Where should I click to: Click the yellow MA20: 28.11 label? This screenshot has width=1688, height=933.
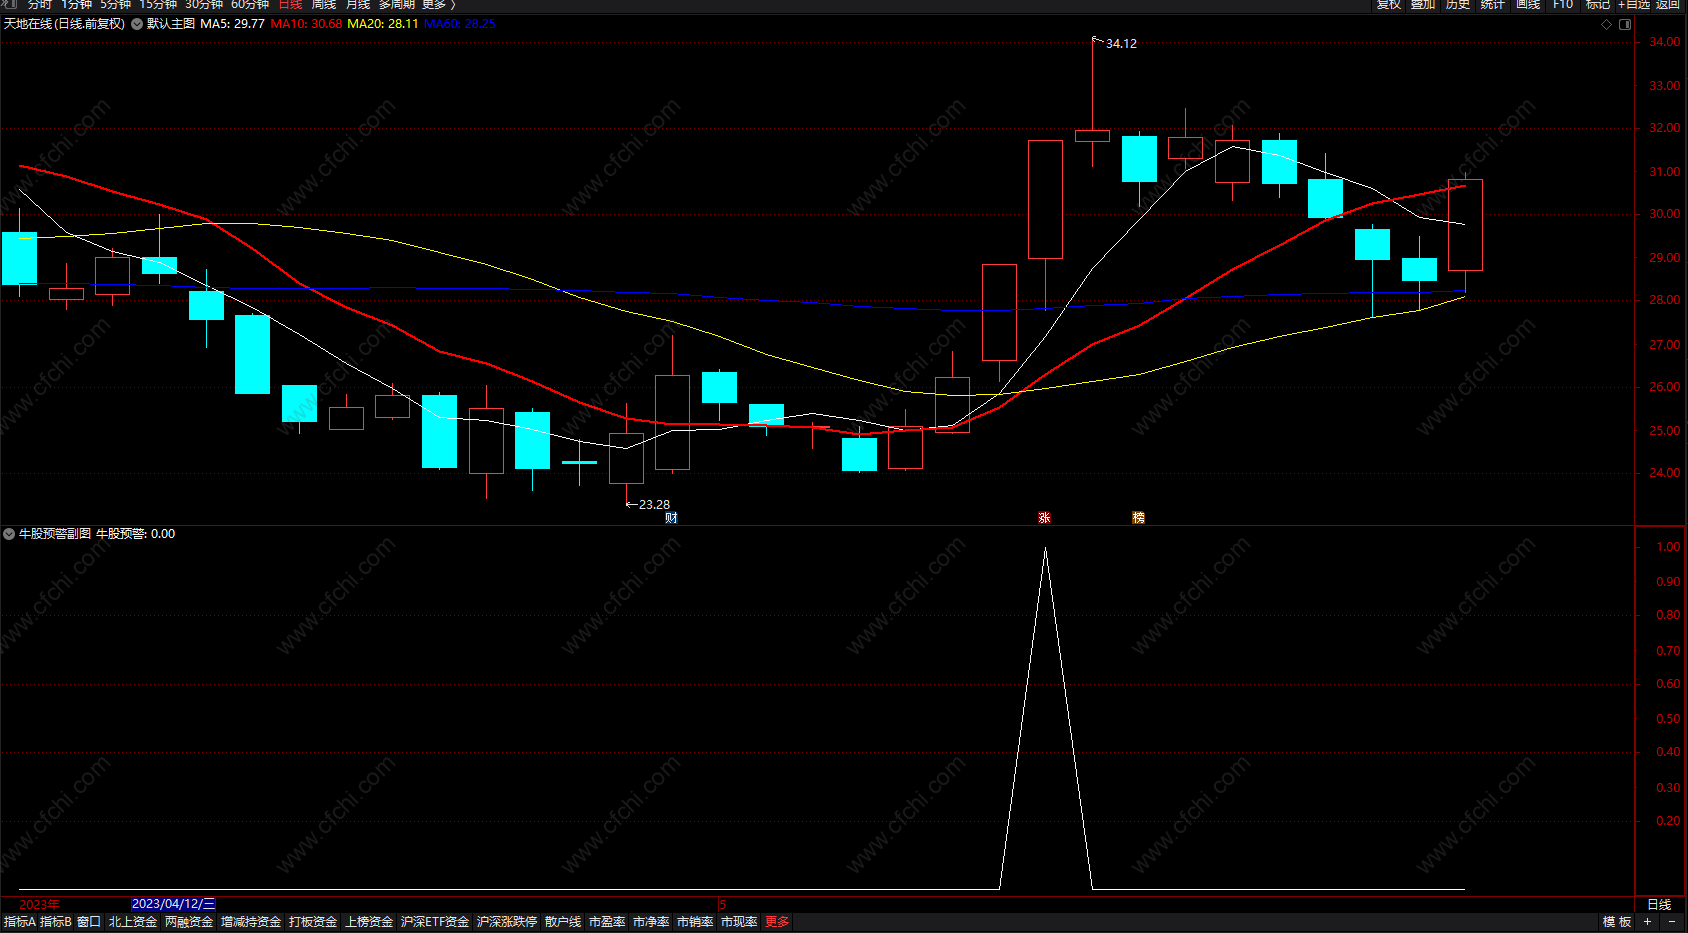(x=383, y=24)
